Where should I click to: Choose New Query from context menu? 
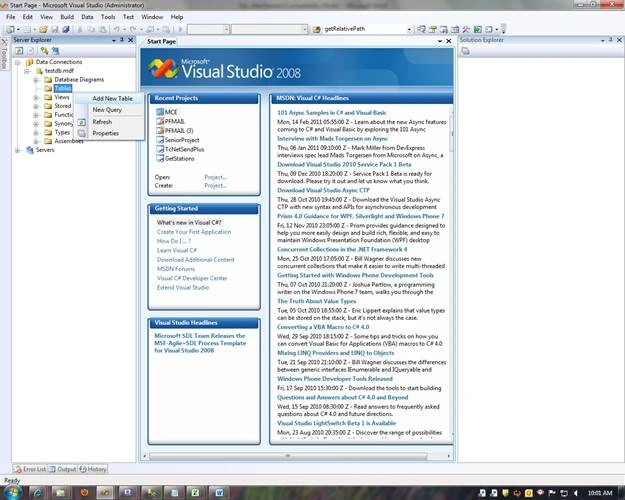coord(109,110)
